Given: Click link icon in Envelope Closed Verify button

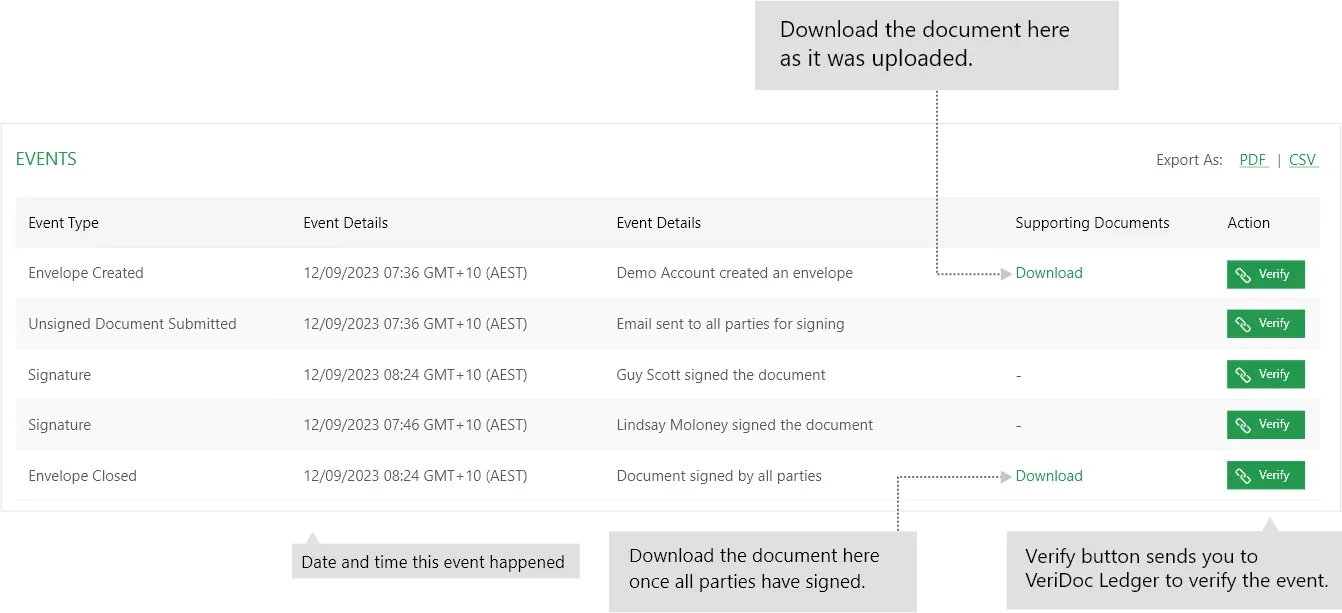Looking at the screenshot, I should tap(1243, 476).
